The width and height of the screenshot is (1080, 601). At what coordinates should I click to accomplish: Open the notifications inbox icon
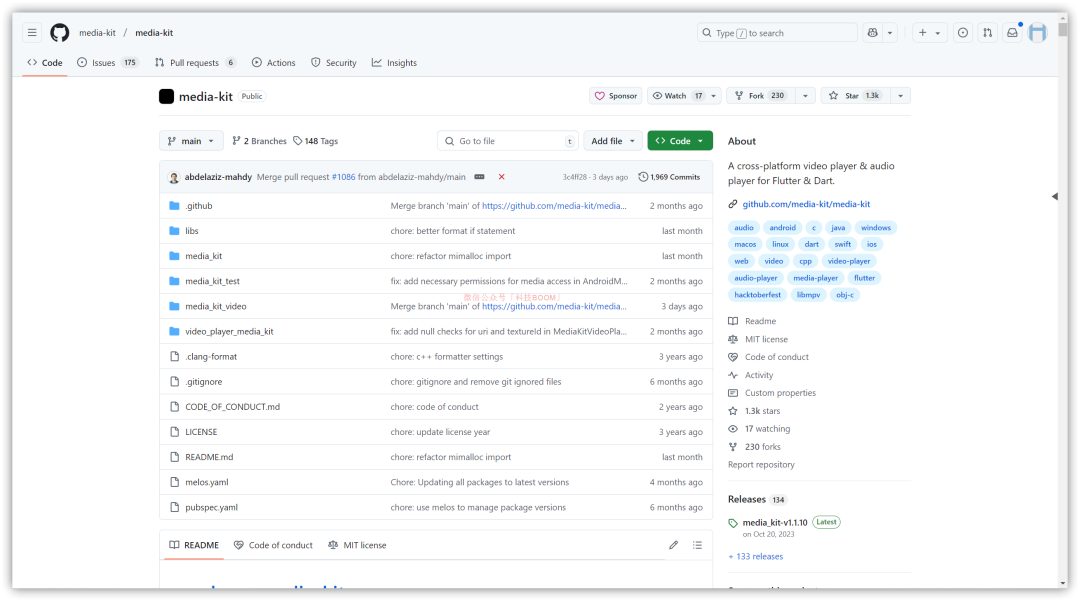(1012, 32)
